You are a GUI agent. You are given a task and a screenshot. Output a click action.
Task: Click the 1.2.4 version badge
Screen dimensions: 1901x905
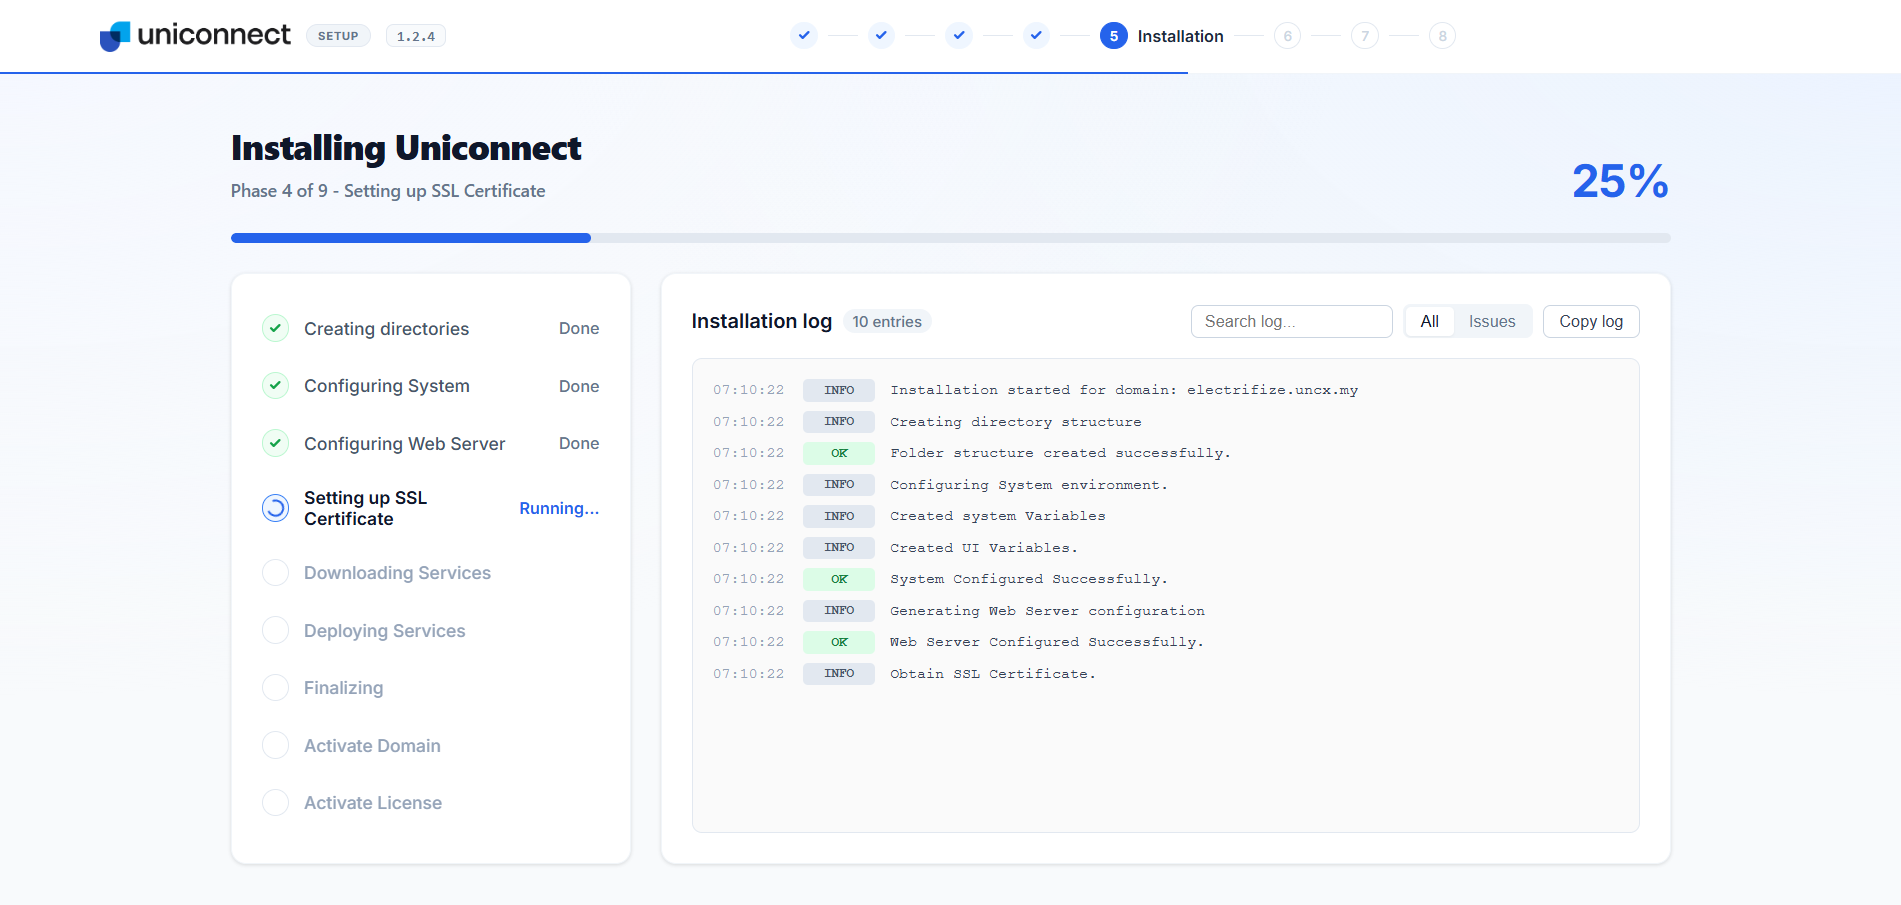(x=416, y=36)
